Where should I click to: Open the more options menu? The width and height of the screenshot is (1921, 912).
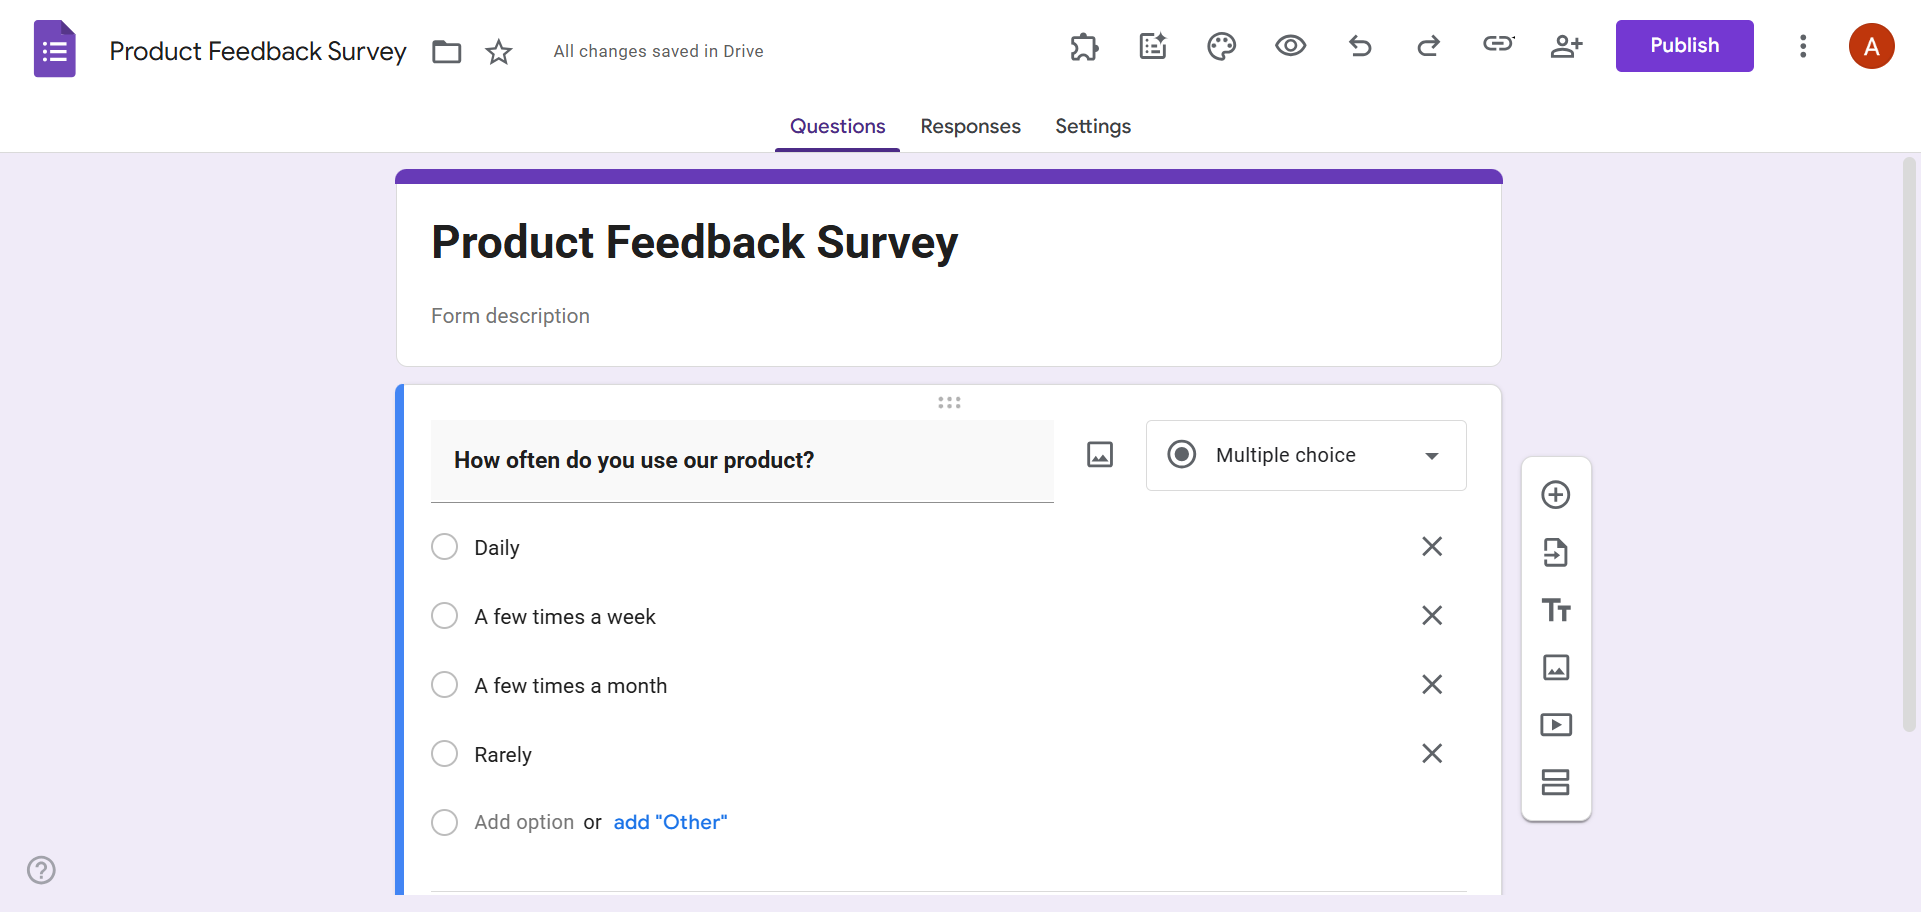click(1803, 46)
